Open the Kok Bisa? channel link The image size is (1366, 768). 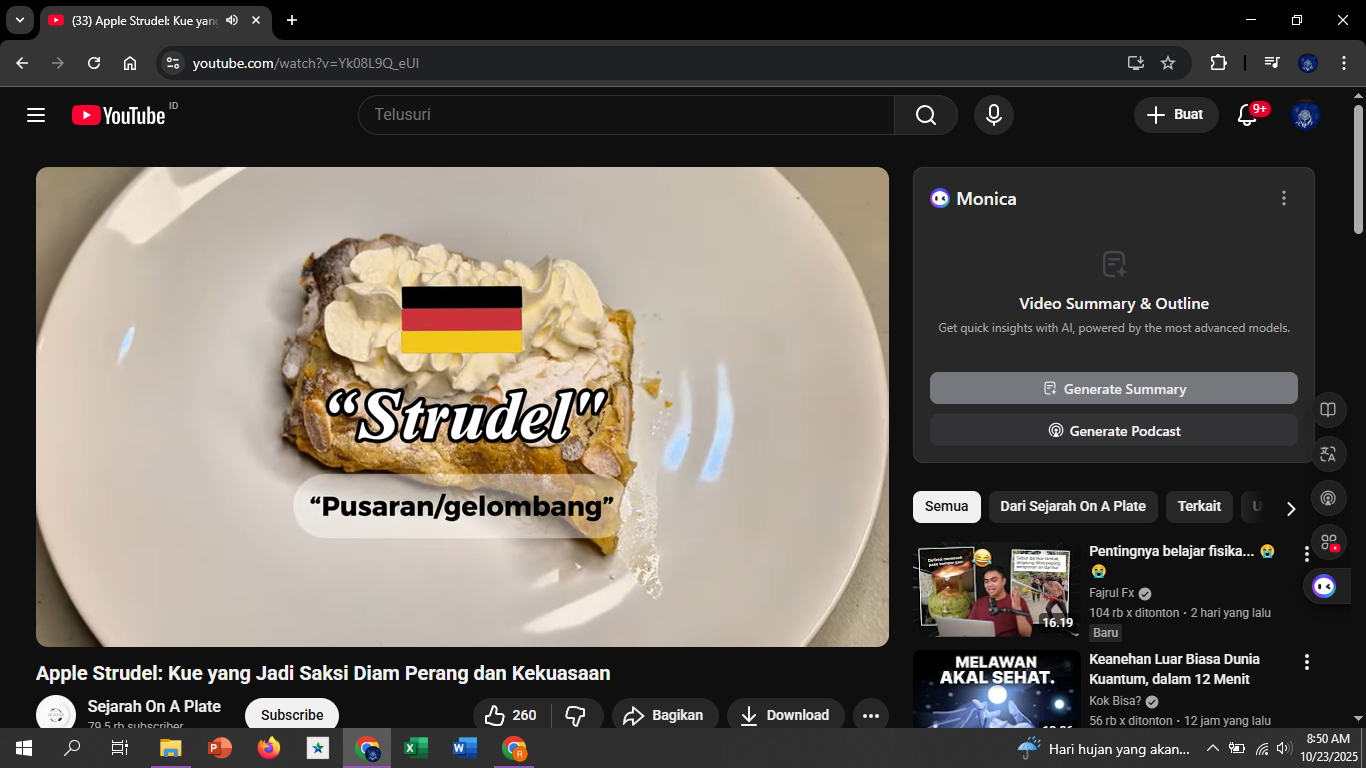tap(1115, 701)
